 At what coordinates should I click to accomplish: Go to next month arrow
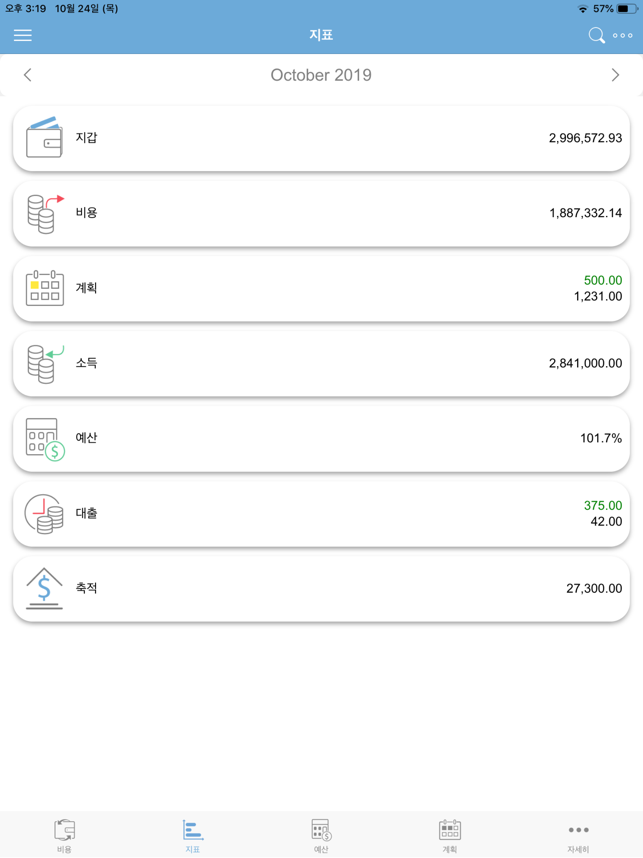615,75
